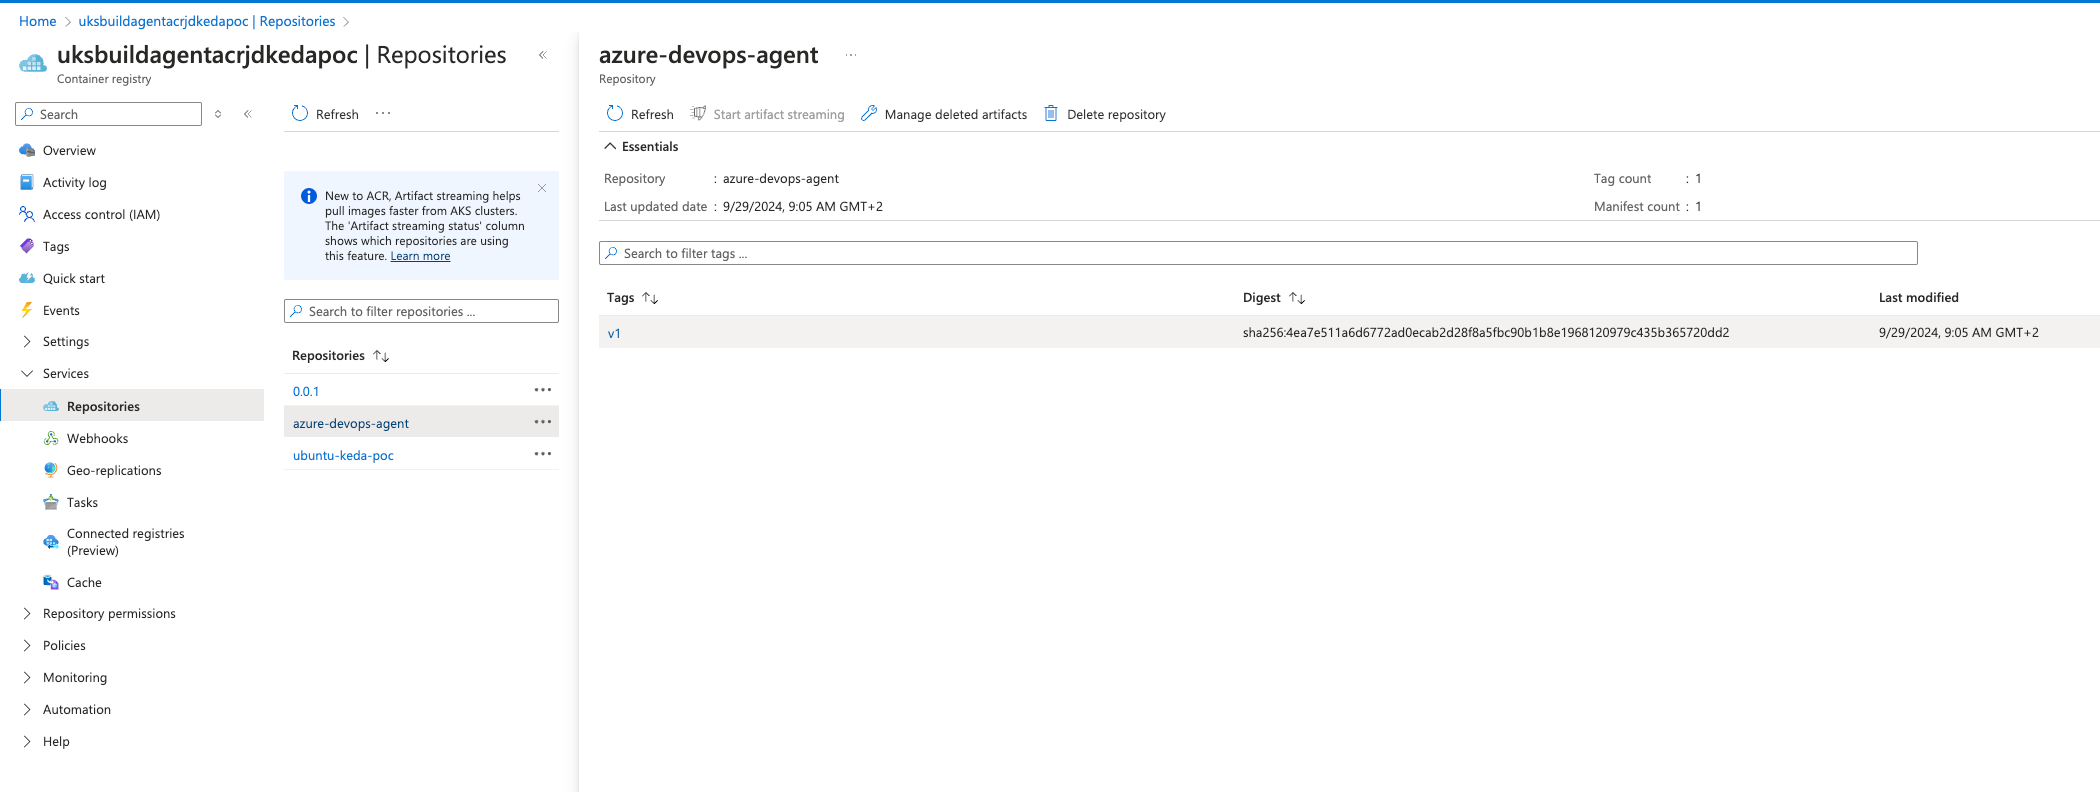The image size is (2100, 792).
Task: Open Connected registries (Preview)
Action: pos(126,542)
